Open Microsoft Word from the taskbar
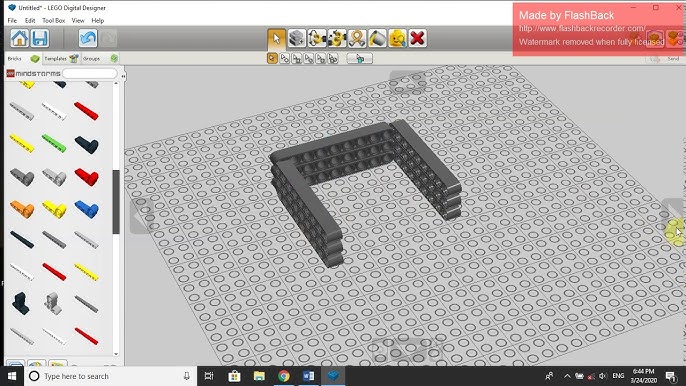The height and width of the screenshot is (386, 686). pos(308,376)
